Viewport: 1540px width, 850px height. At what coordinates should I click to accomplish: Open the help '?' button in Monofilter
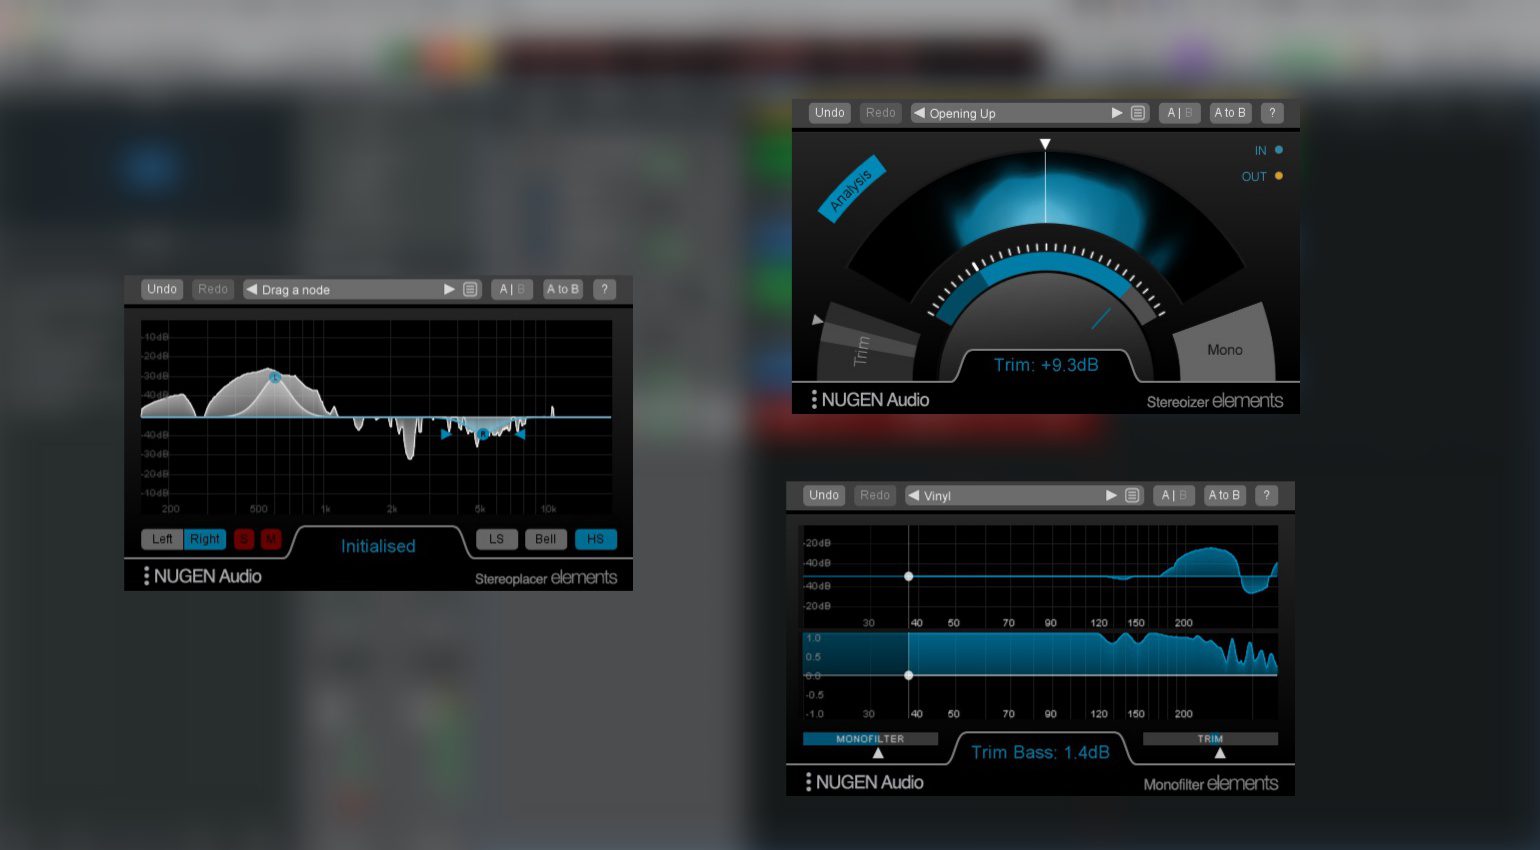point(1266,495)
